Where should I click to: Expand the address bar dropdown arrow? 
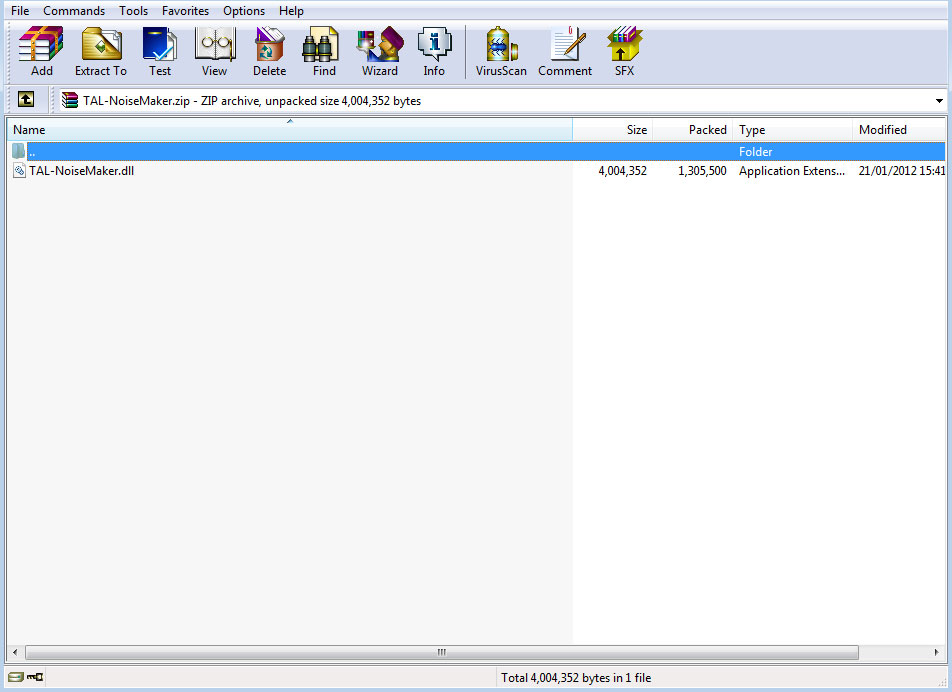tap(939, 101)
